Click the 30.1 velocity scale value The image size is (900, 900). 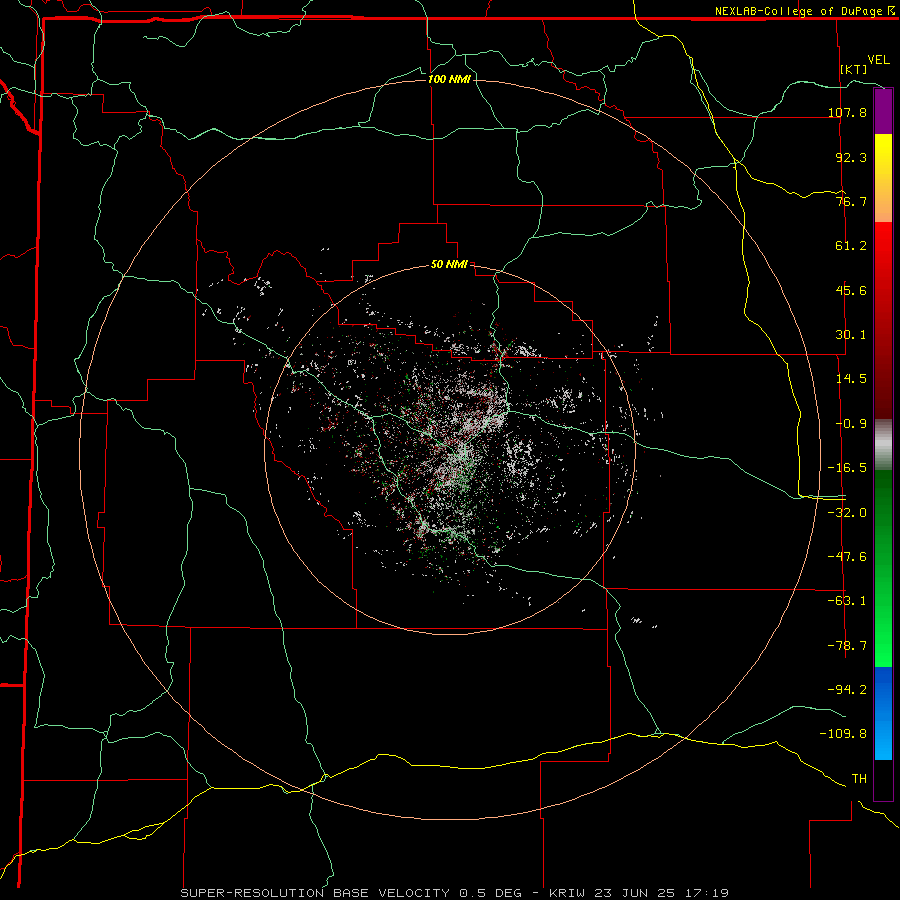click(x=851, y=335)
